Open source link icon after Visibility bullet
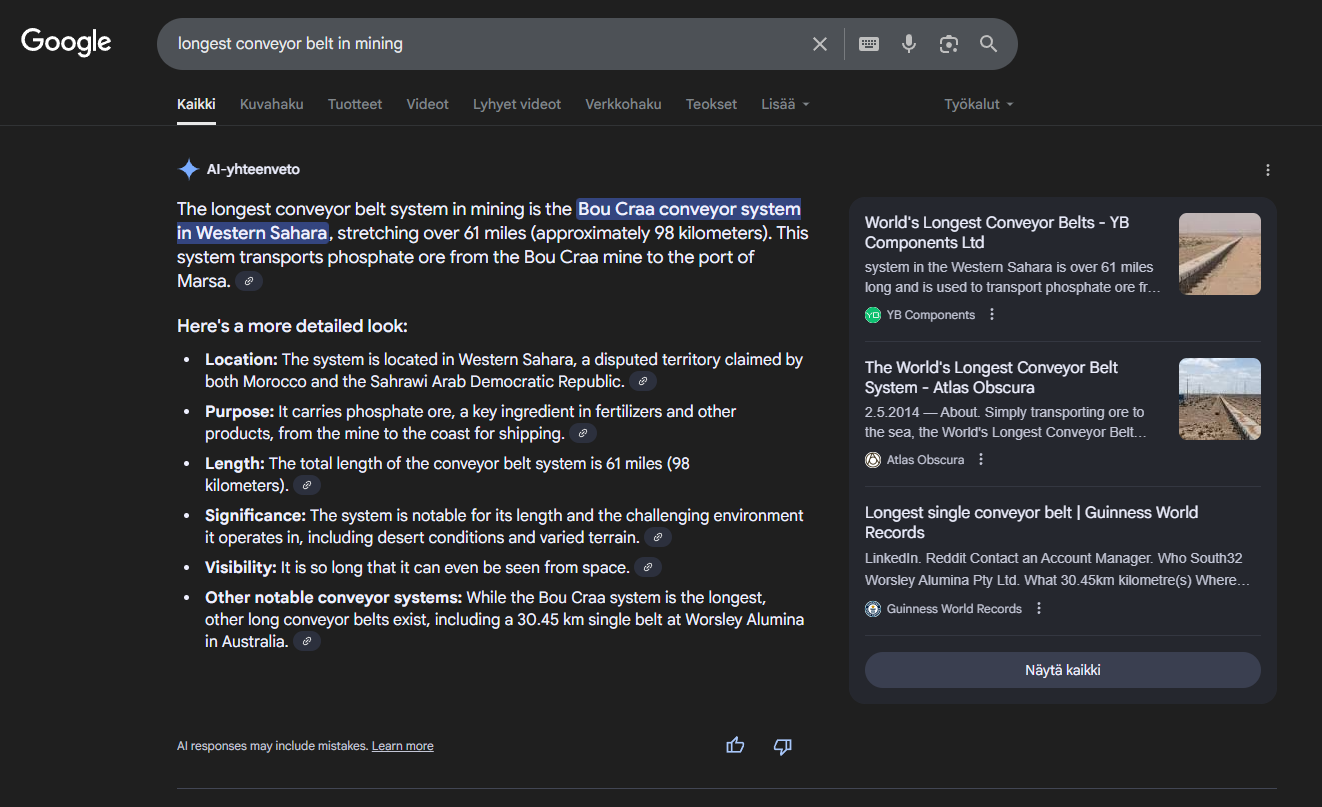 tap(649, 568)
